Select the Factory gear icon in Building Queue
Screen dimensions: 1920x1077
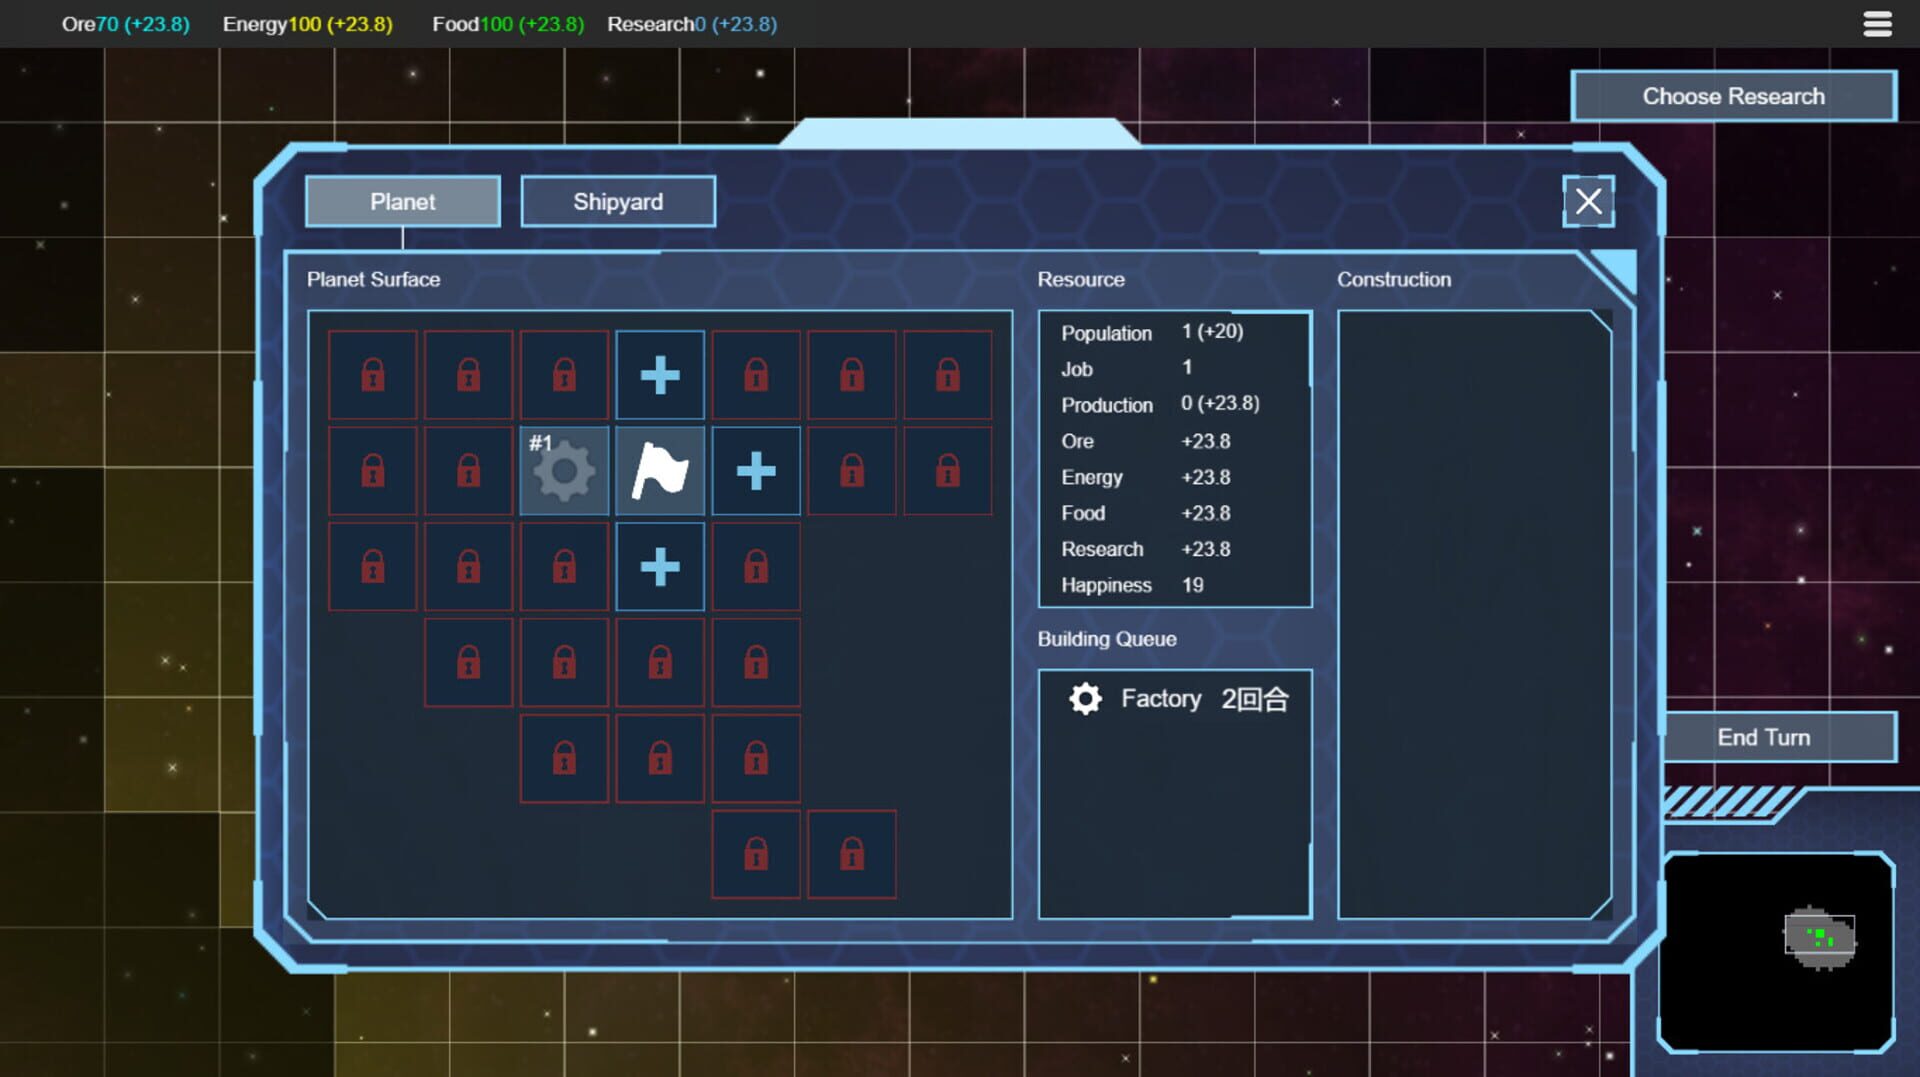coord(1086,699)
